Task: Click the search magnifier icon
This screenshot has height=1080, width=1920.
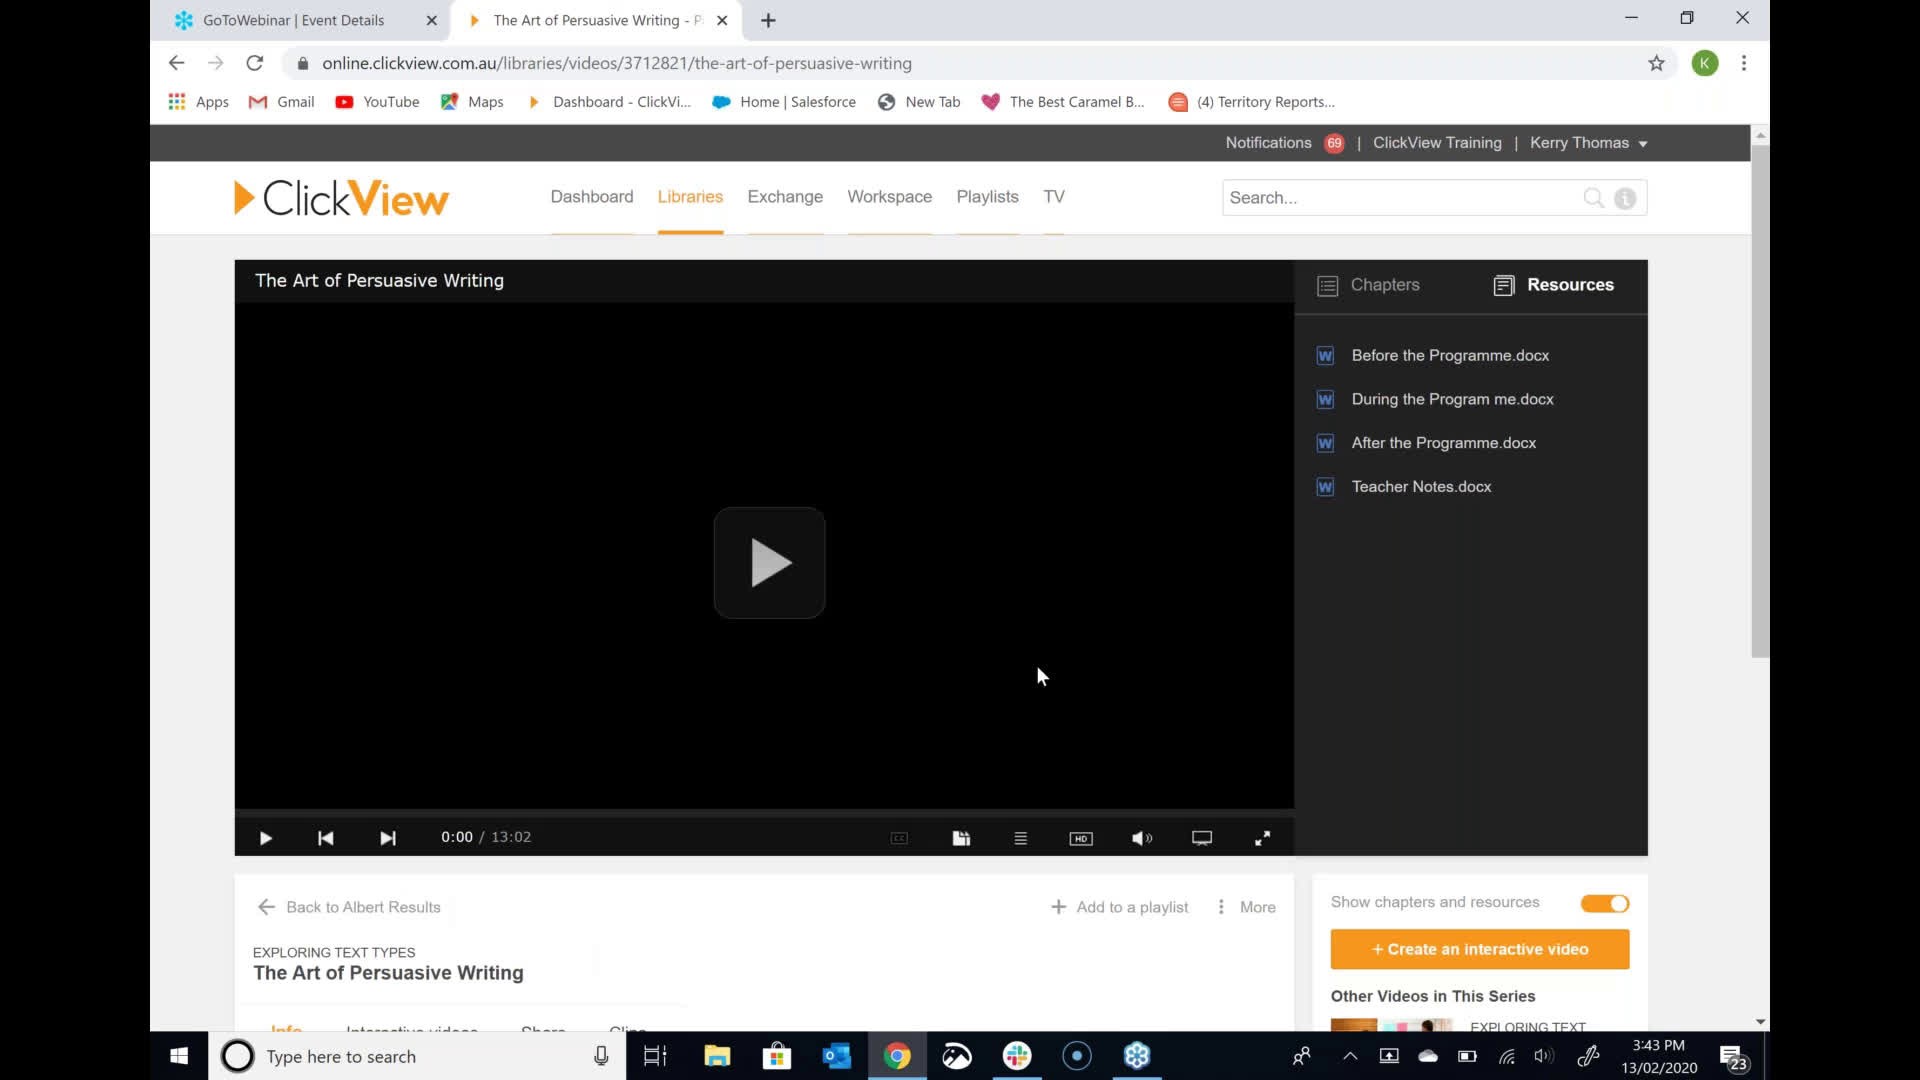Action: [x=1593, y=198]
